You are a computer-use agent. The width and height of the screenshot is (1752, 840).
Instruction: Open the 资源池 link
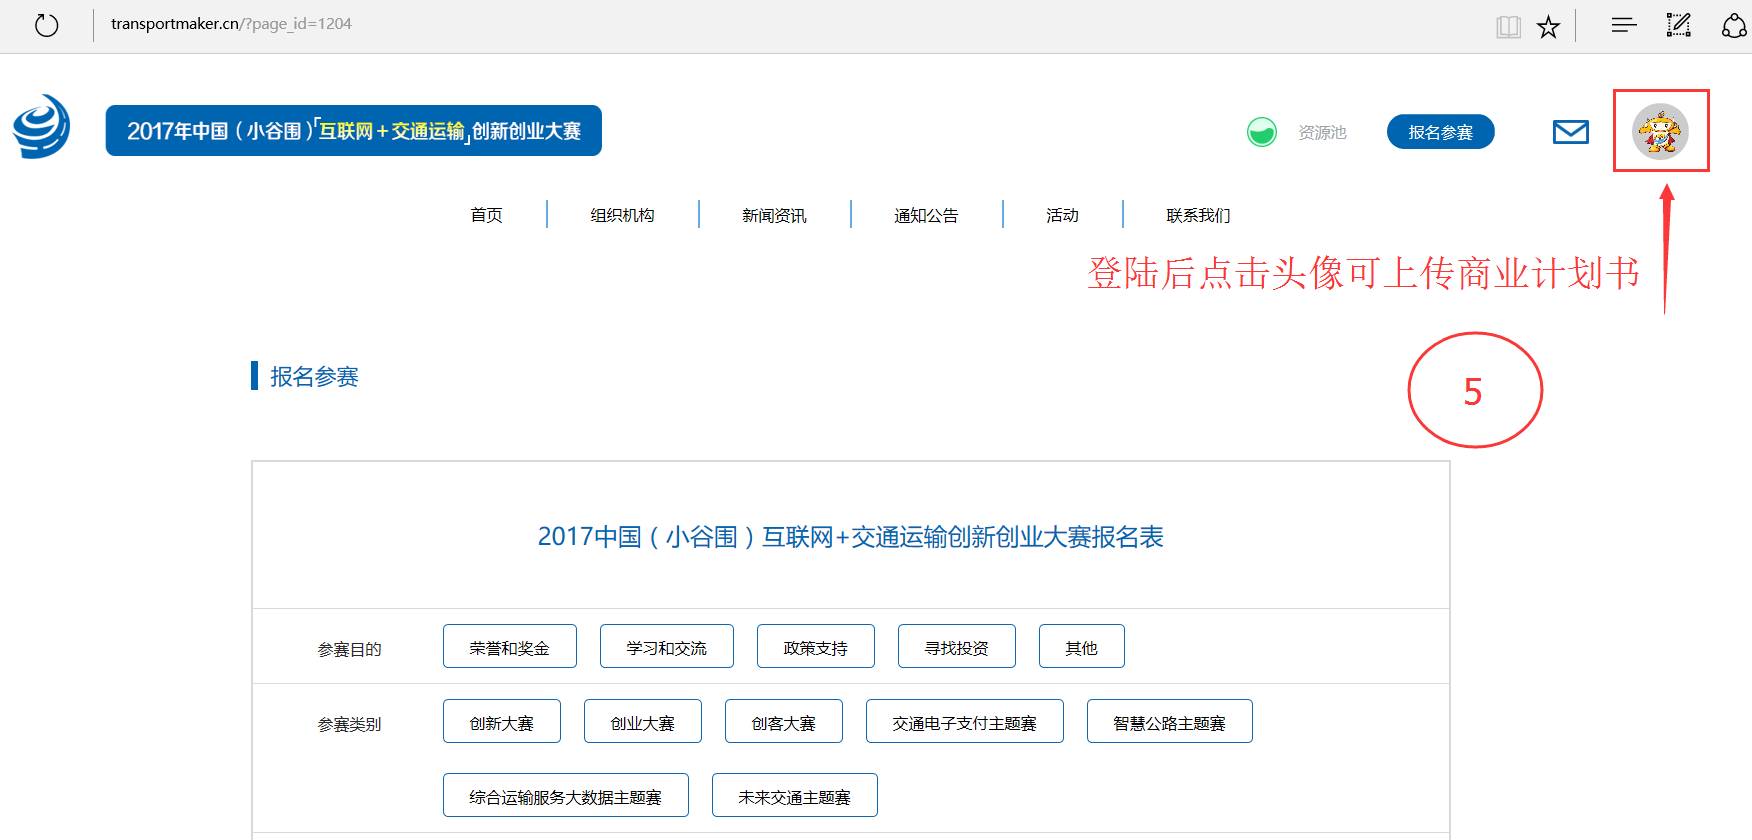click(x=1322, y=132)
